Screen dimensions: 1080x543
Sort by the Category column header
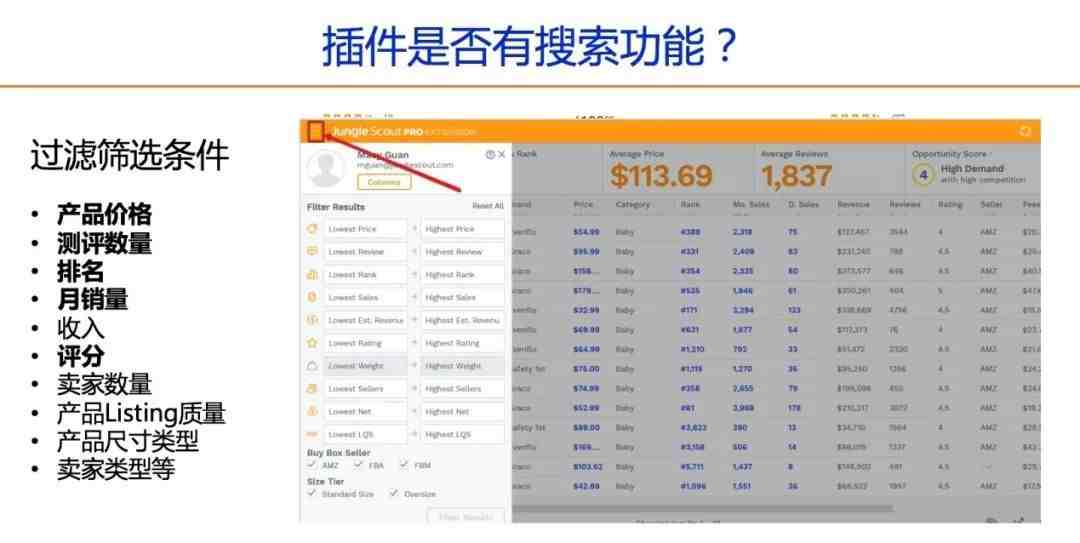coord(632,205)
